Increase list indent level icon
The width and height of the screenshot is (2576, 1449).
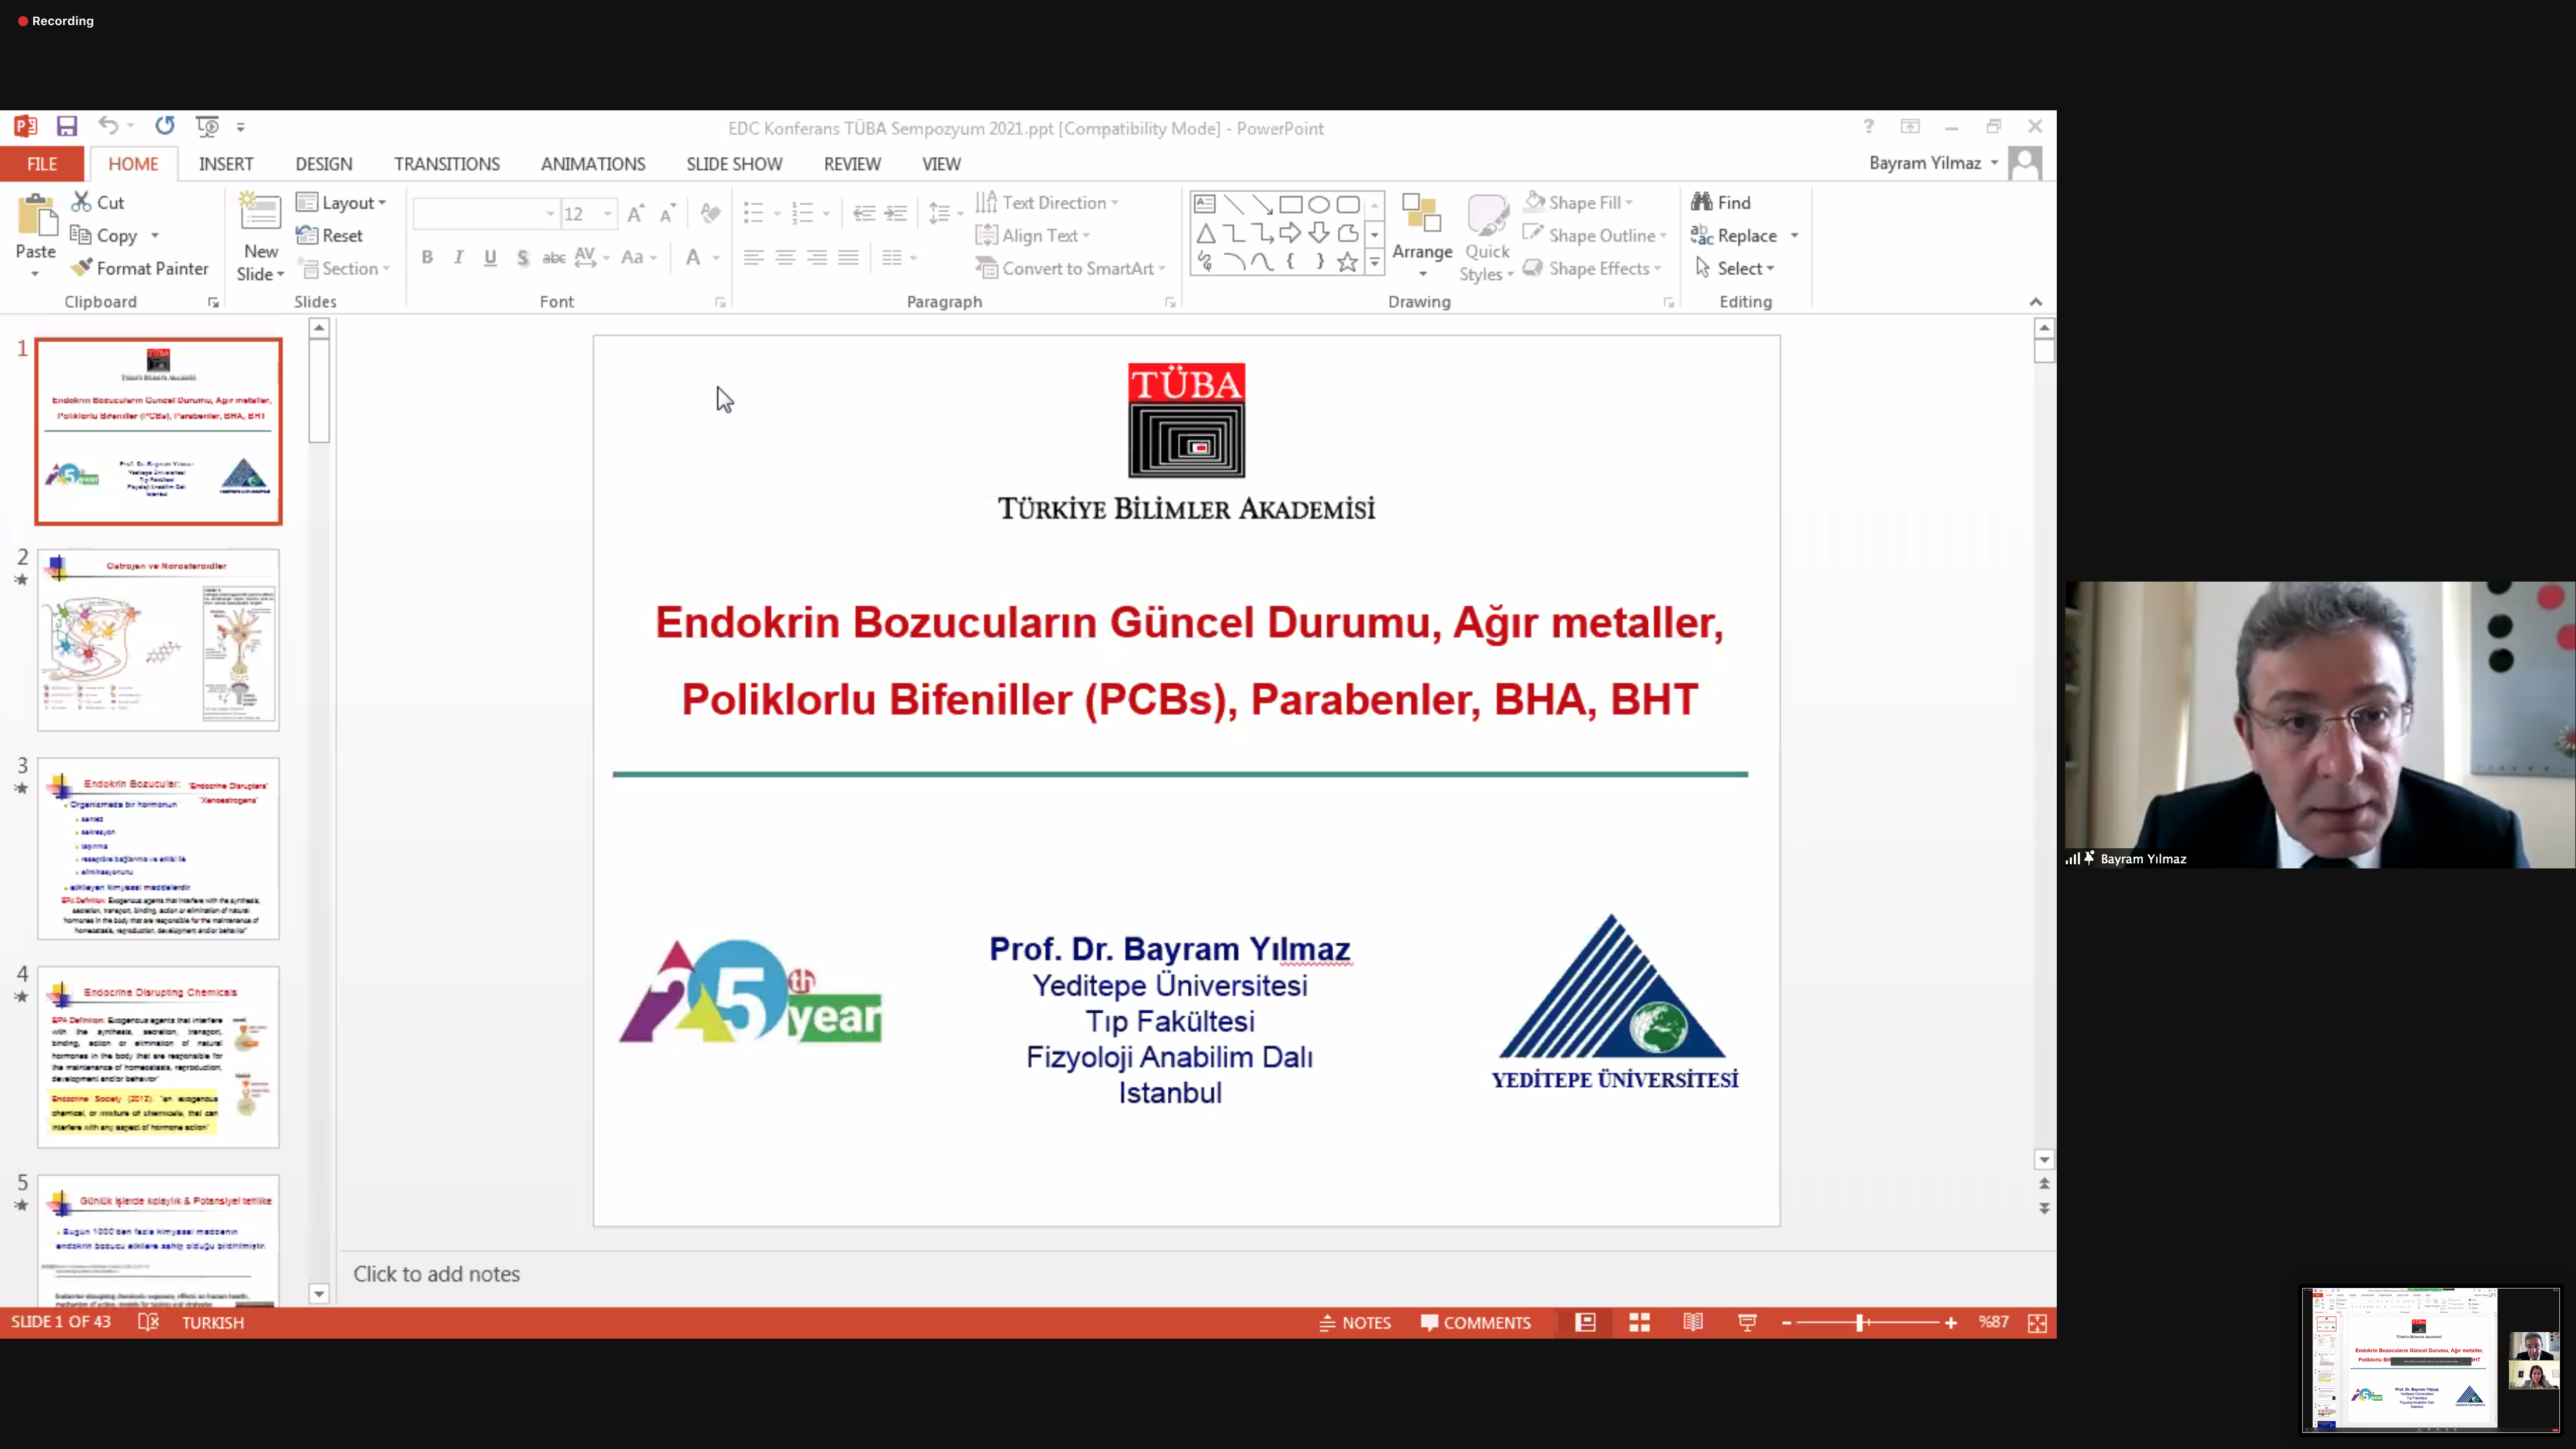tap(896, 213)
